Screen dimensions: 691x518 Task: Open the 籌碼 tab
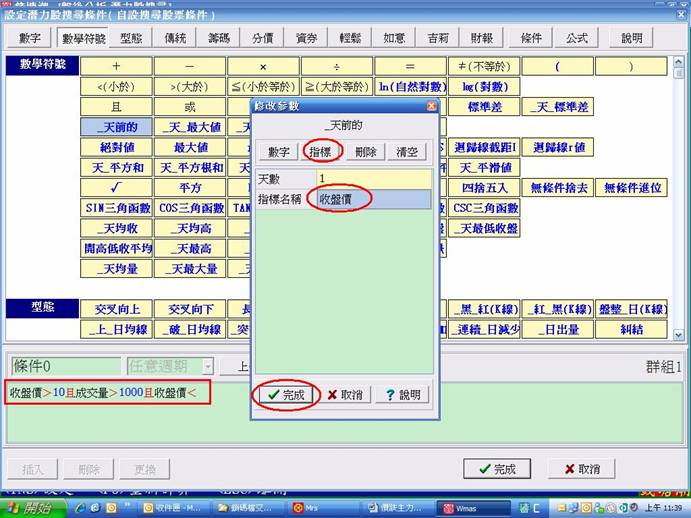219,38
